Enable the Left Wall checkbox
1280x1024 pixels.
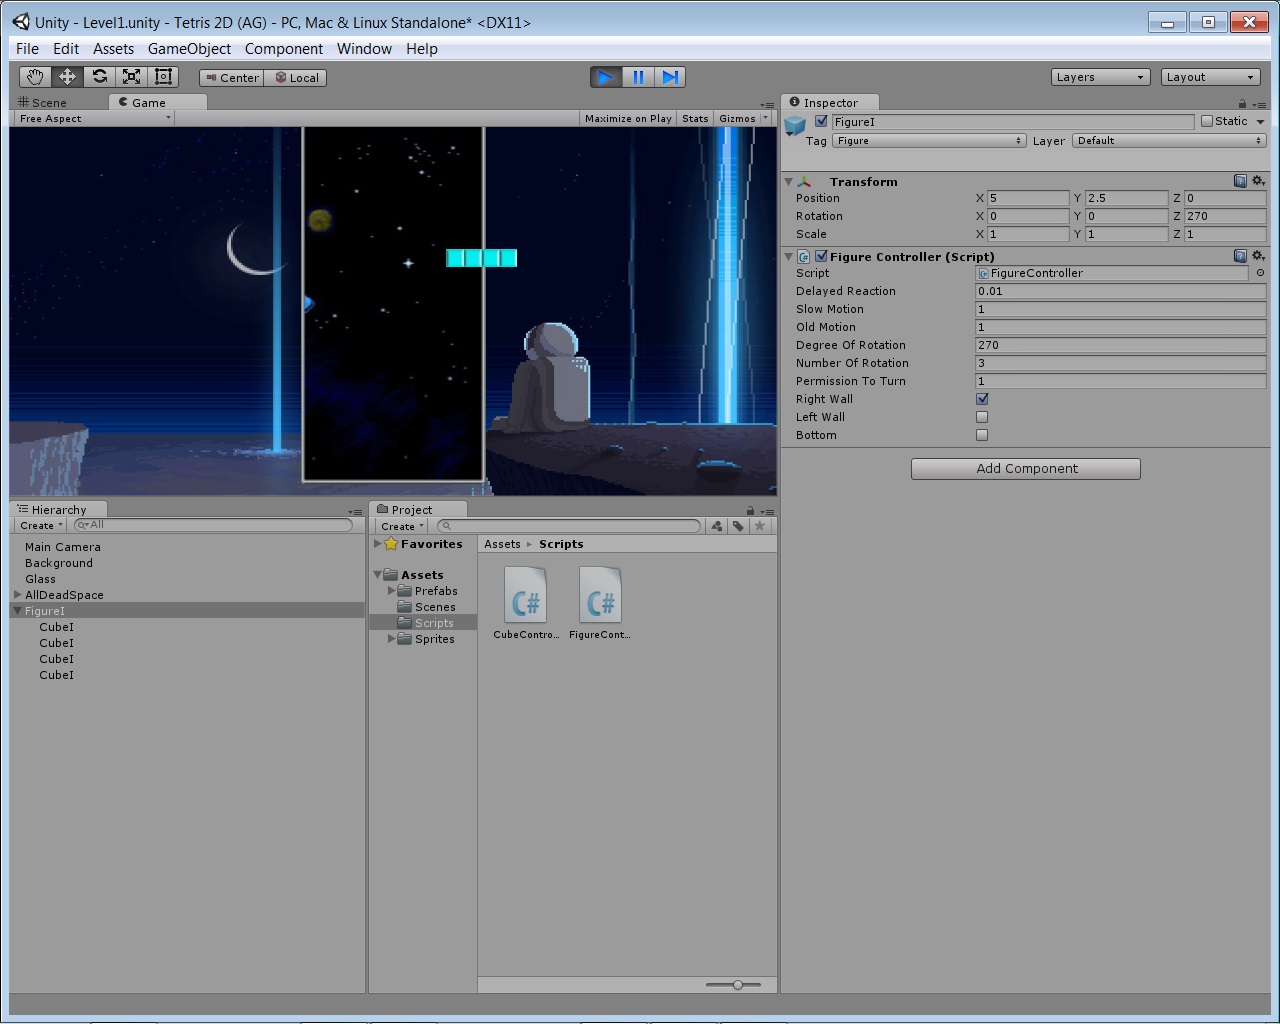(x=982, y=417)
